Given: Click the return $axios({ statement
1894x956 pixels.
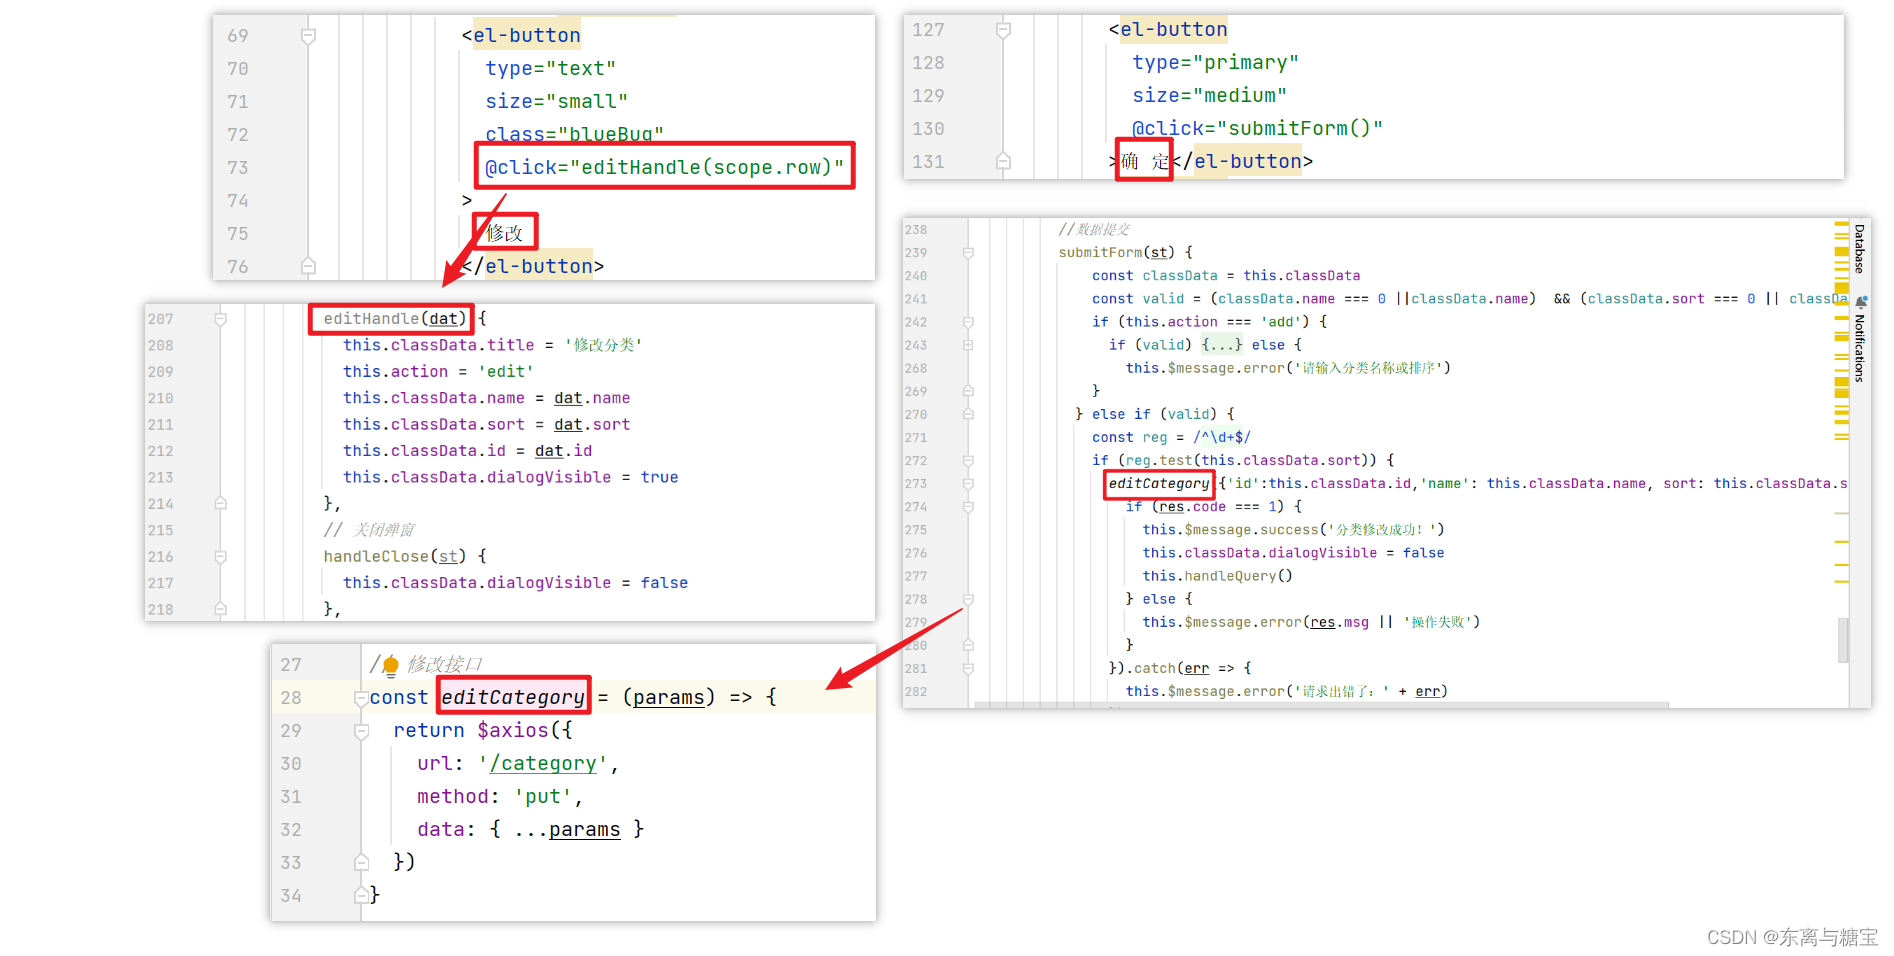Looking at the screenshot, I should [x=483, y=731].
